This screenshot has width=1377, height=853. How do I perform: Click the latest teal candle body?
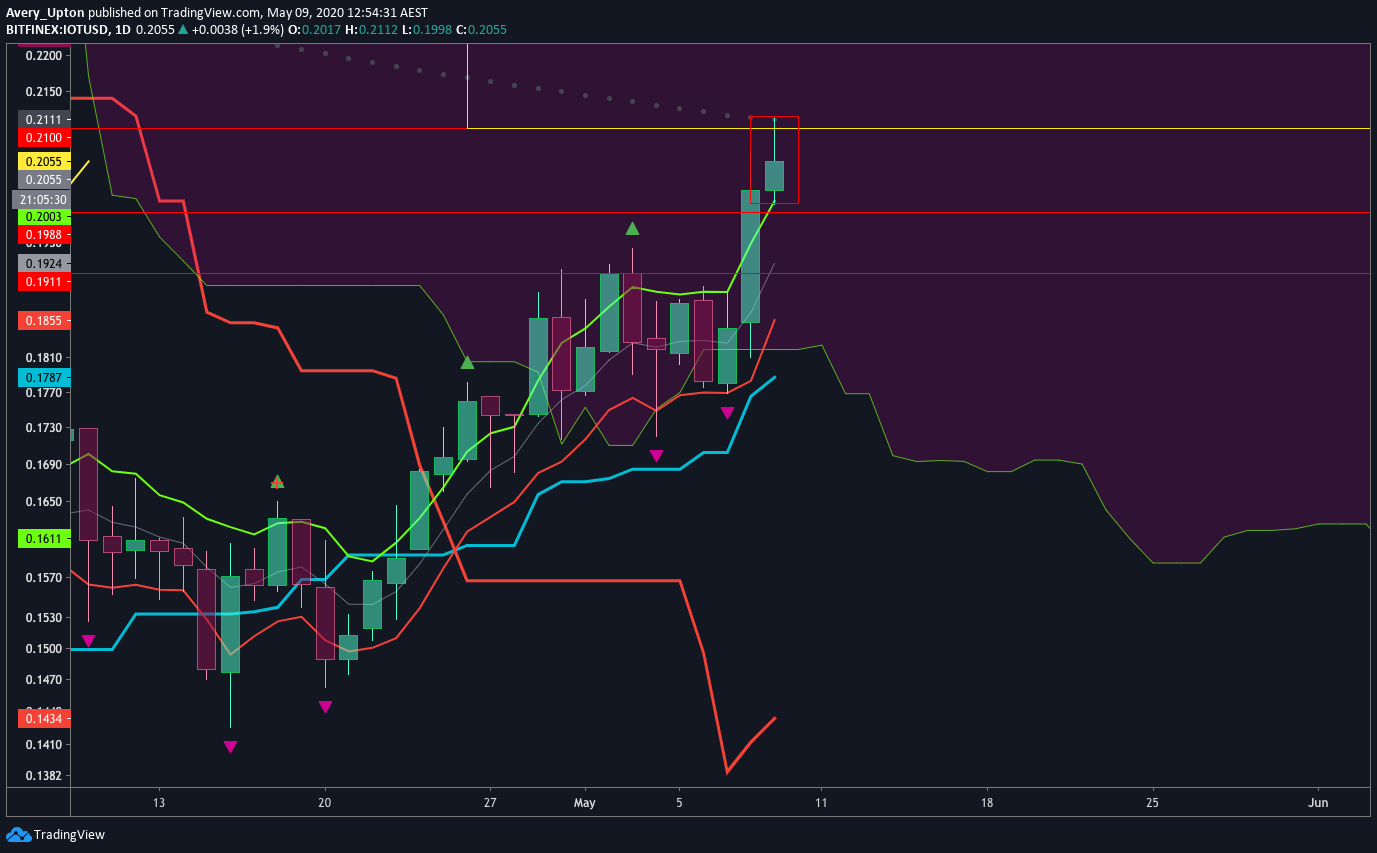774,176
